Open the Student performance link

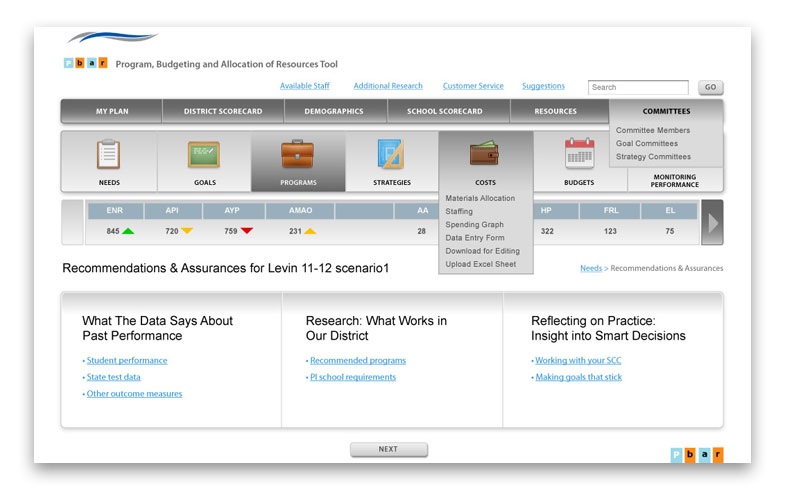pyautogui.click(x=127, y=360)
